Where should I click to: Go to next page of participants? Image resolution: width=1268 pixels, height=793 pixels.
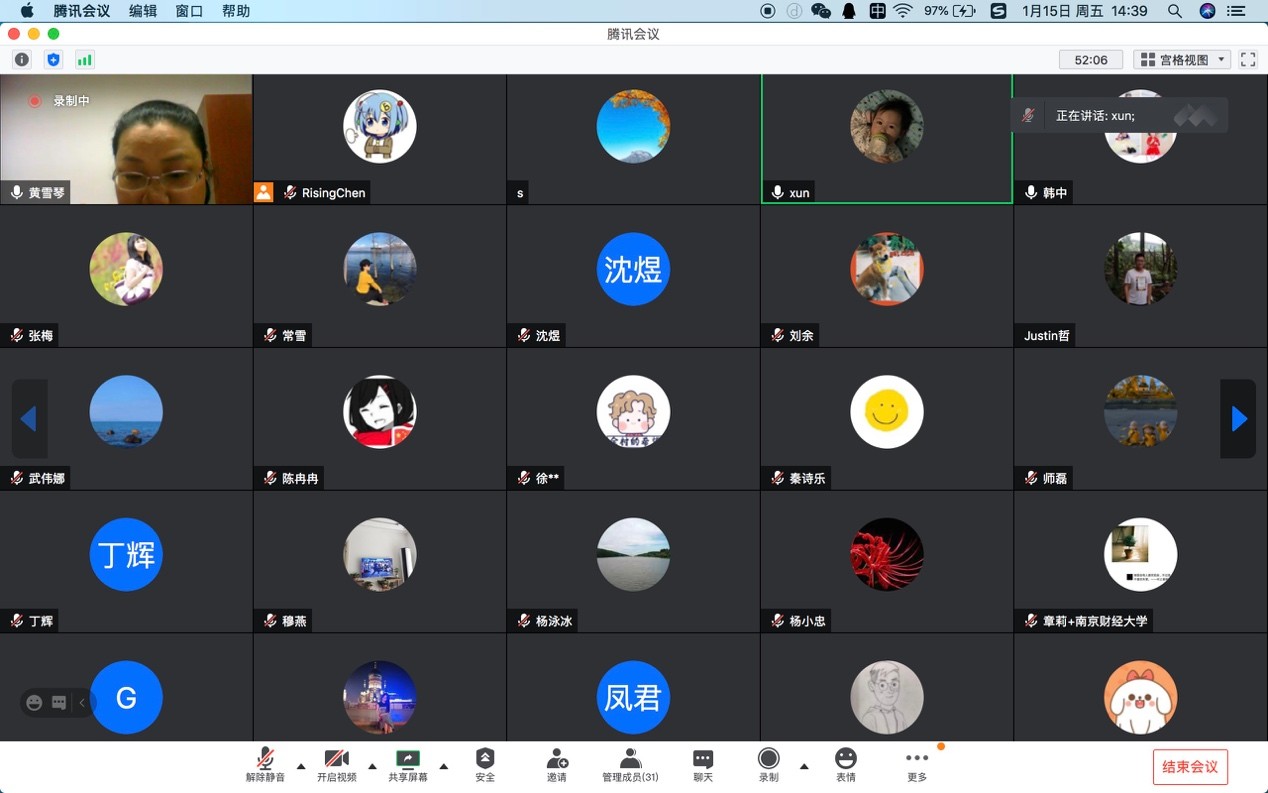(1238, 419)
